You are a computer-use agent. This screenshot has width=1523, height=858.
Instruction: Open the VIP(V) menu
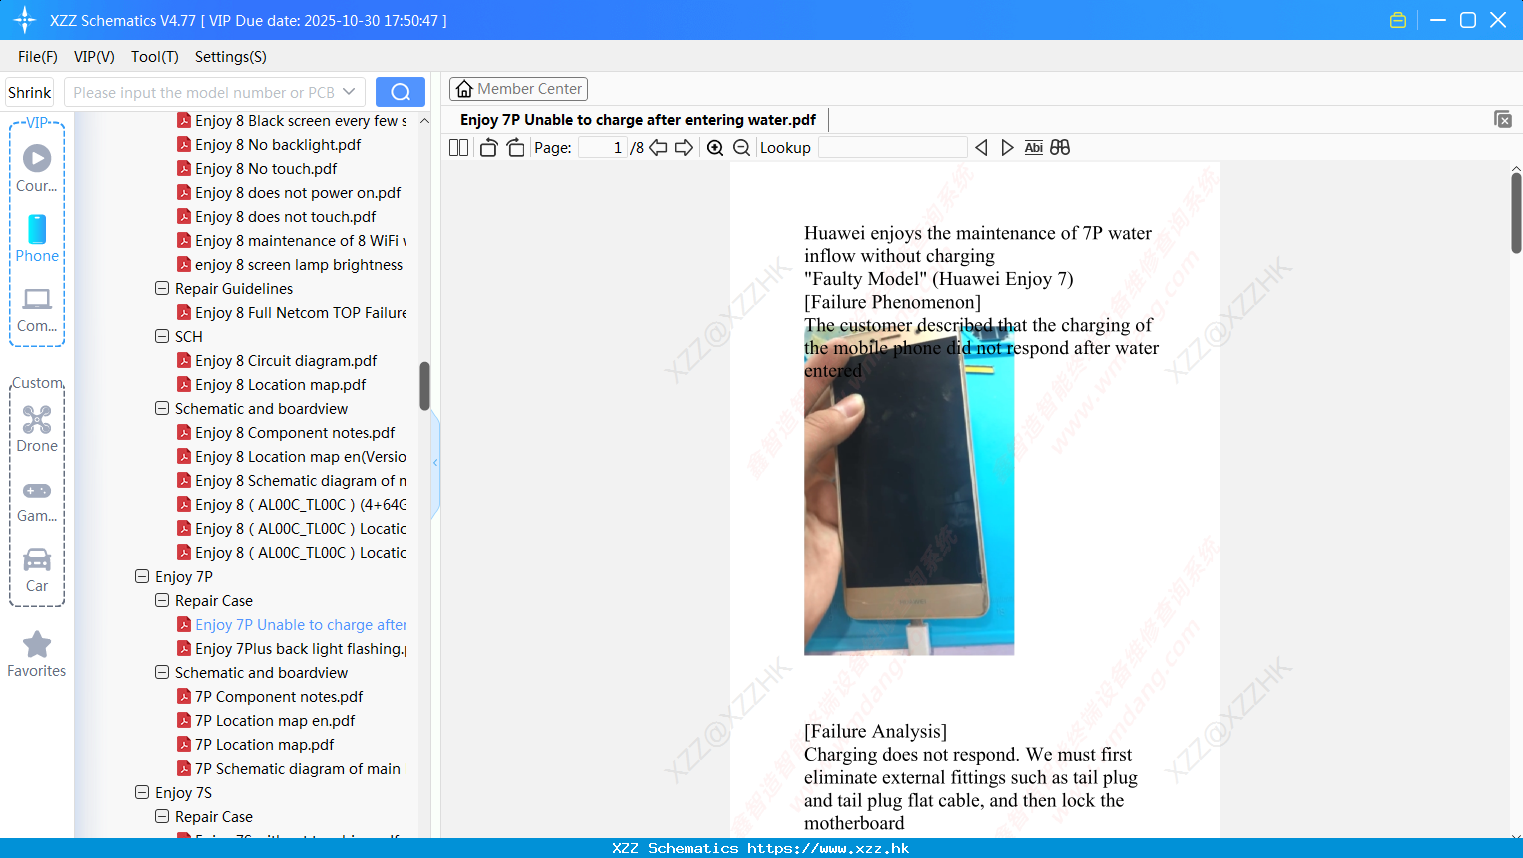point(93,57)
